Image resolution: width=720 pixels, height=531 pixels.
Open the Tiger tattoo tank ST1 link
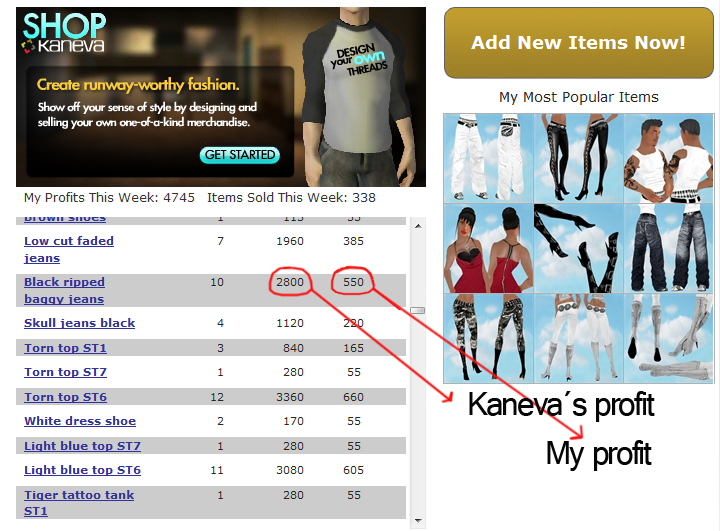pos(79,503)
